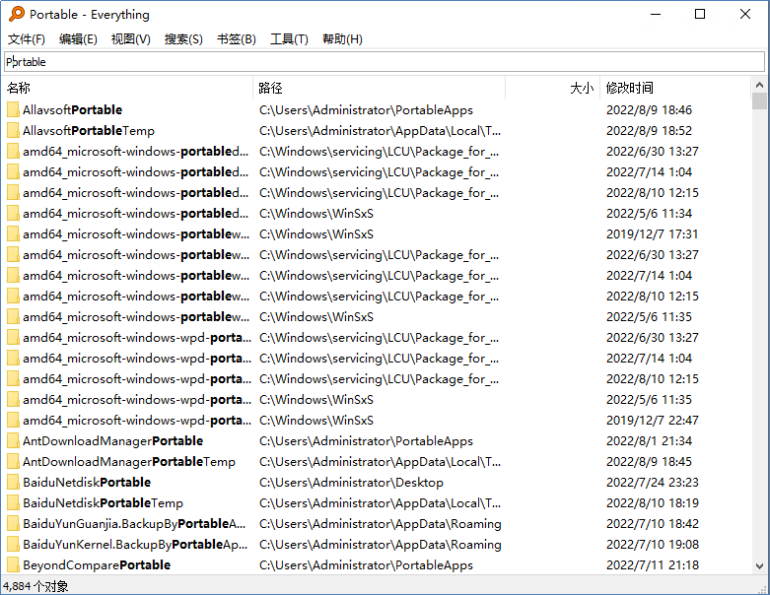Click date 2022/7/10 19:08
This screenshot has width=770, height=595.
(x=652, y=544)
